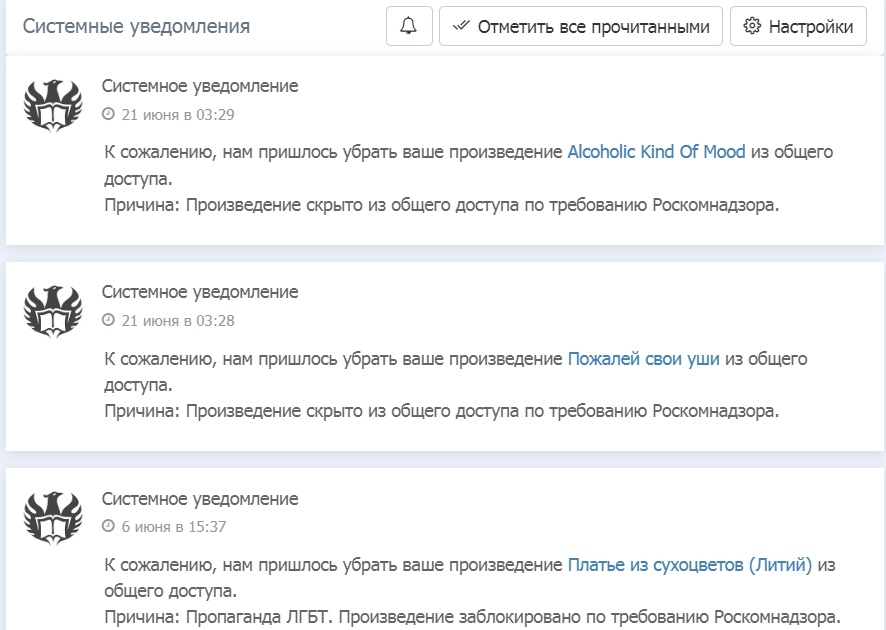Click avatar of the 6 июня notification
The image size is (886, 630).
tap(52, 518)
